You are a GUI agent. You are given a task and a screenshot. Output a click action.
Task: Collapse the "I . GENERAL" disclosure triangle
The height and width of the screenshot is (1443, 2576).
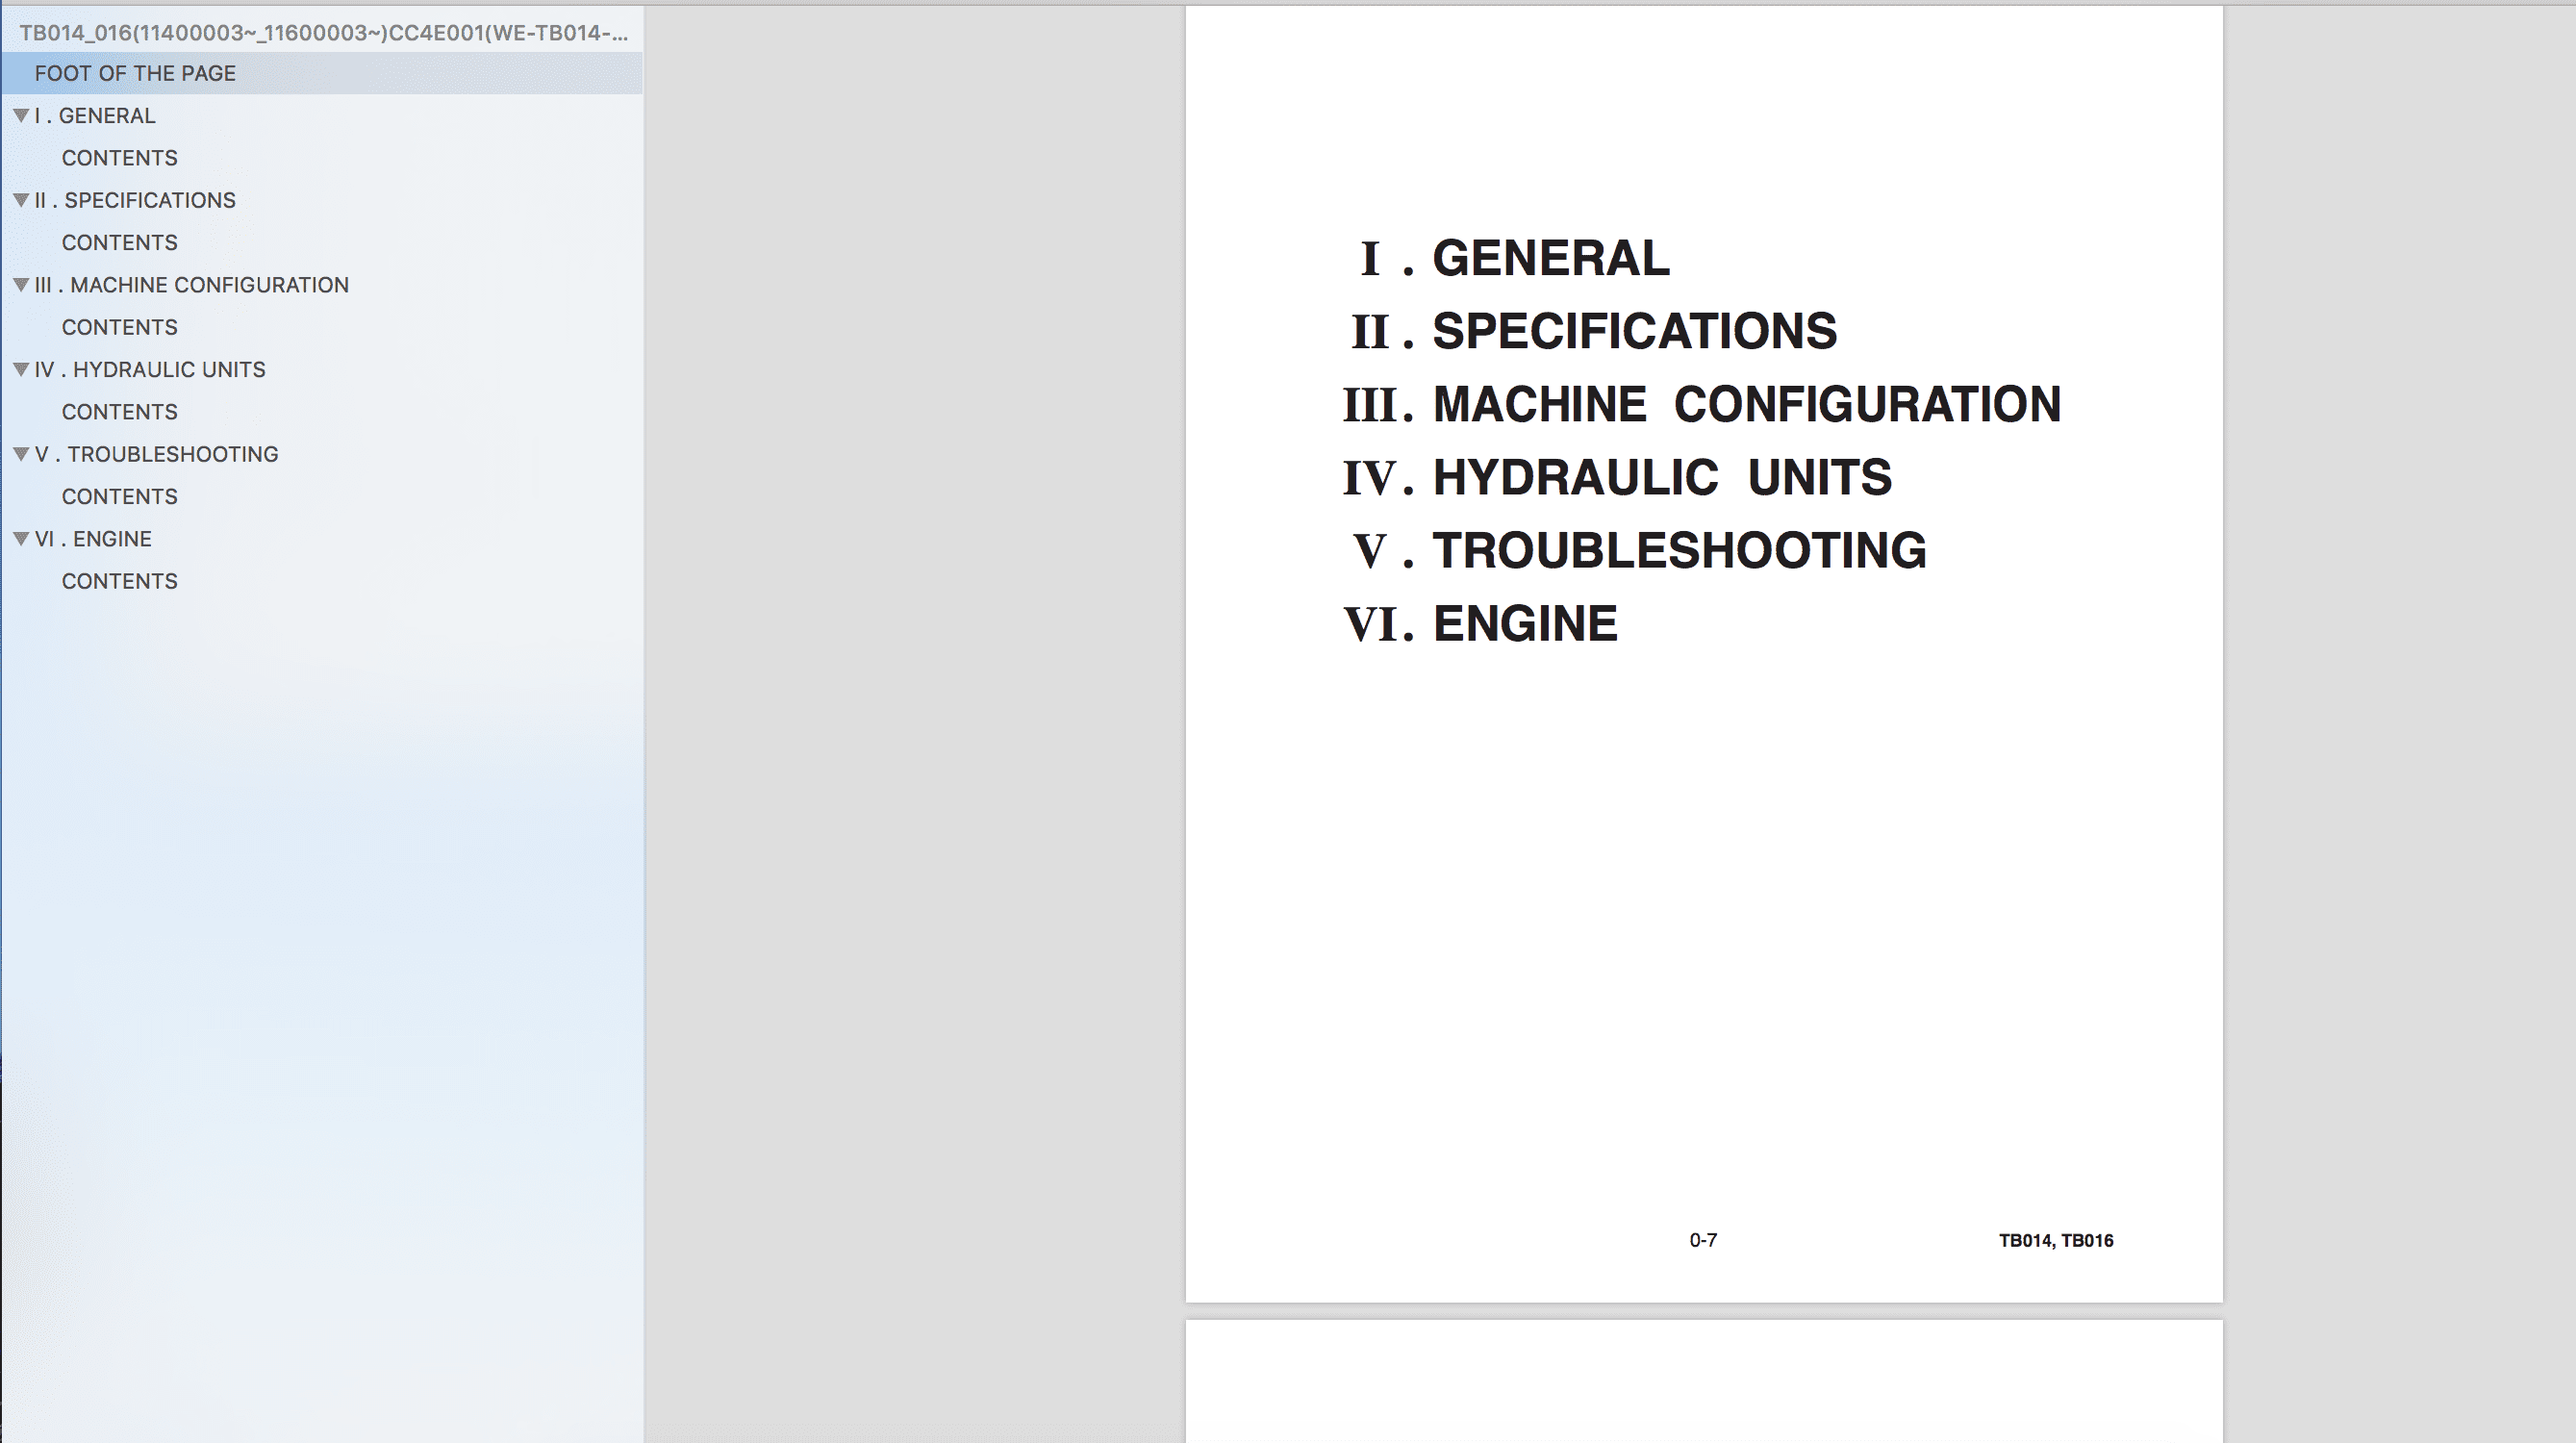[x=23, y=115]
